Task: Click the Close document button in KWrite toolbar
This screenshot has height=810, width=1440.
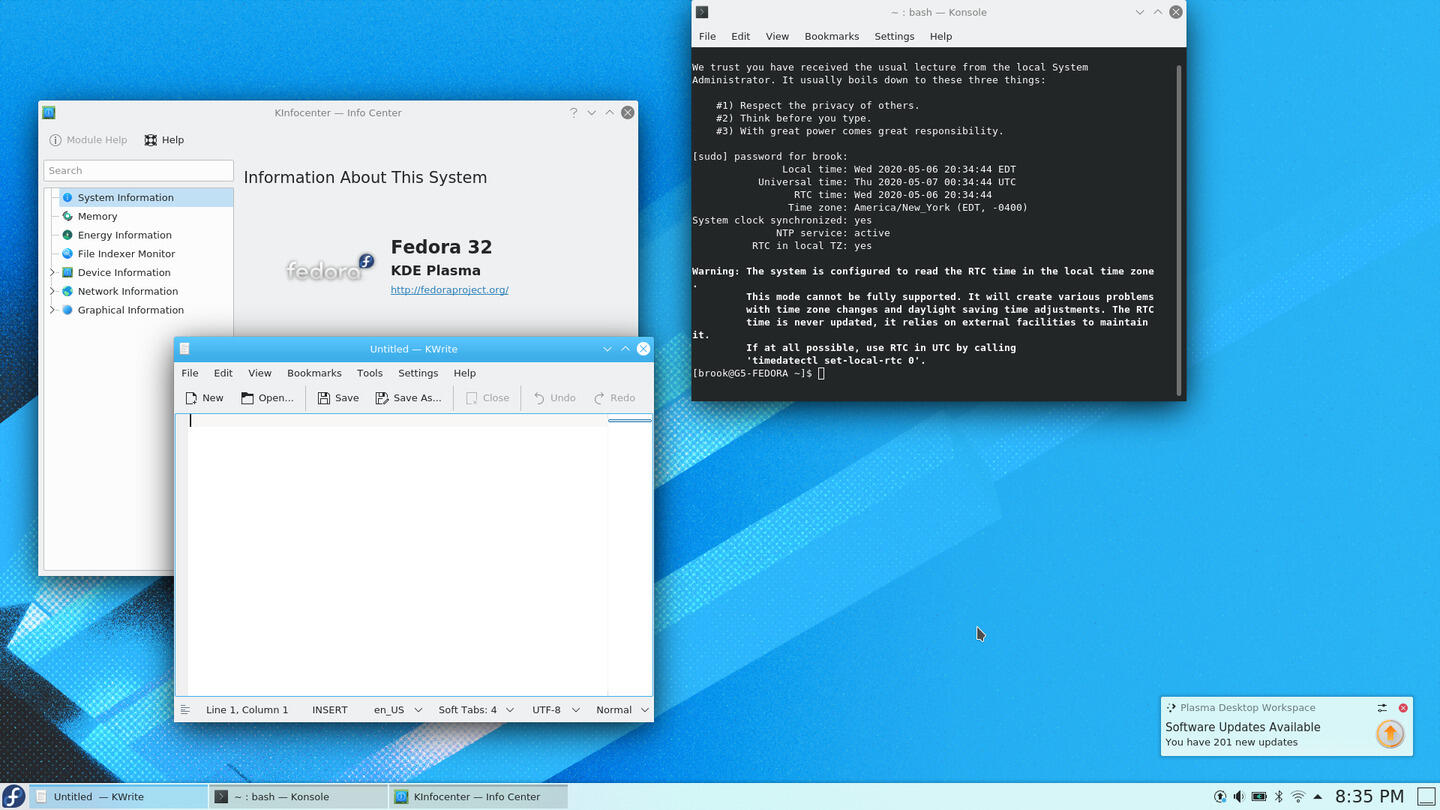Action: tap(487, 398)
